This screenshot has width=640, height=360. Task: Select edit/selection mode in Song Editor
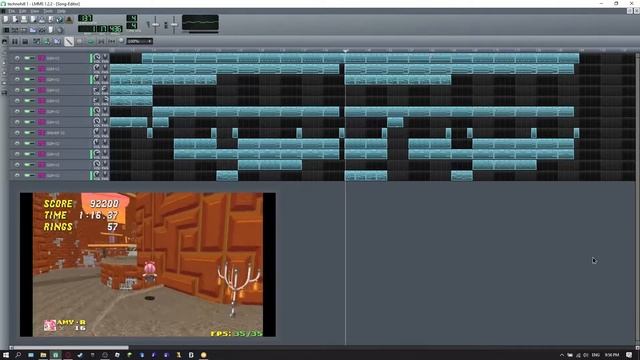point(79,41)
